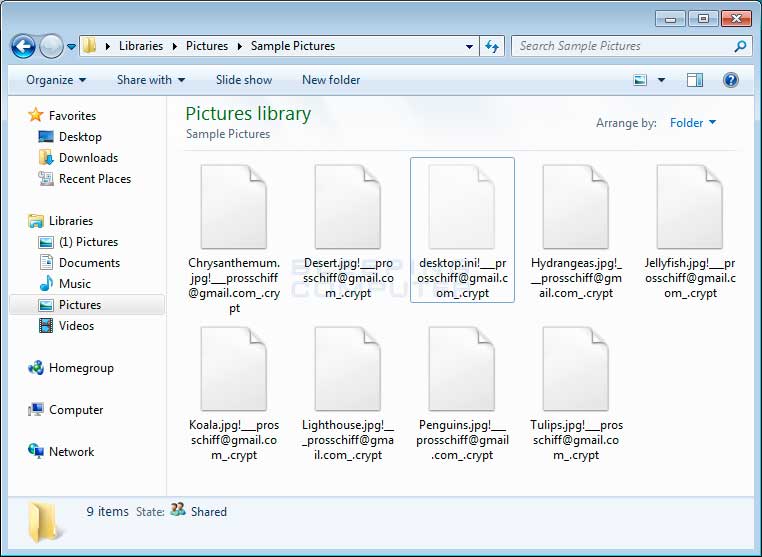
Task: Select Favorites in navigation pane
Action: click(72, 116)
